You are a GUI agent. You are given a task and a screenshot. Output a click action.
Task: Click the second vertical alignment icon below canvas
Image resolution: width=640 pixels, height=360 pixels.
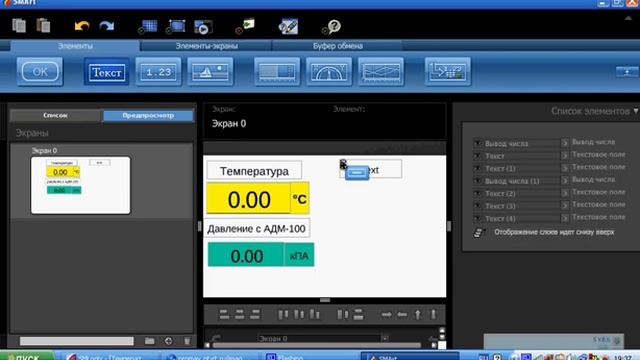coord(299,314)
